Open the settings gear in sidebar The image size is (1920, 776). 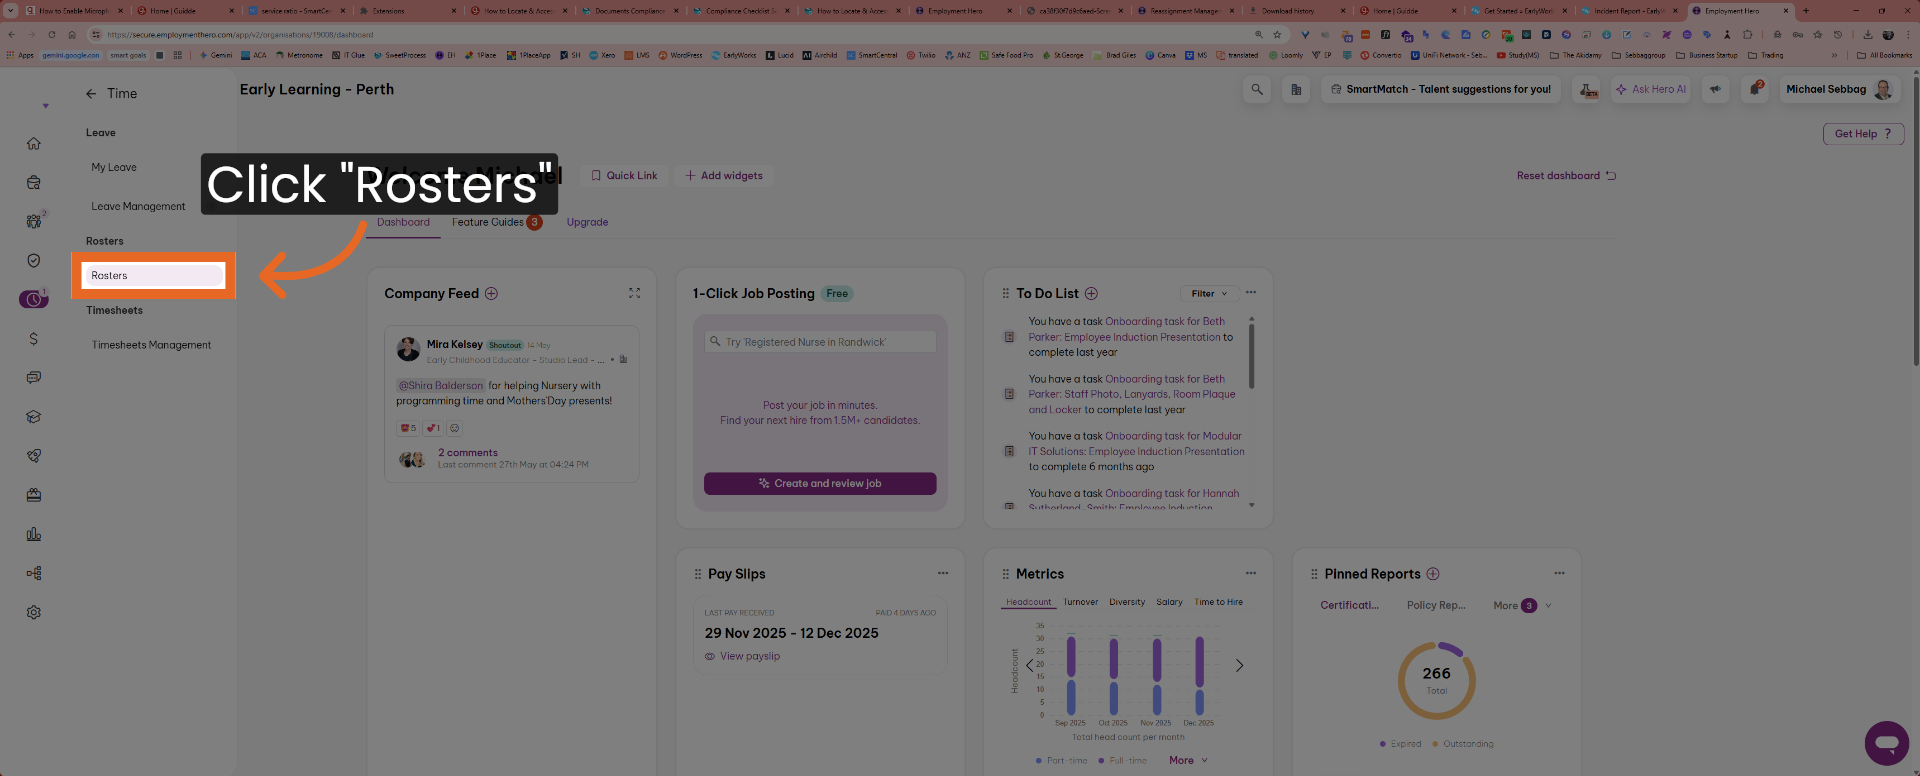34,612
